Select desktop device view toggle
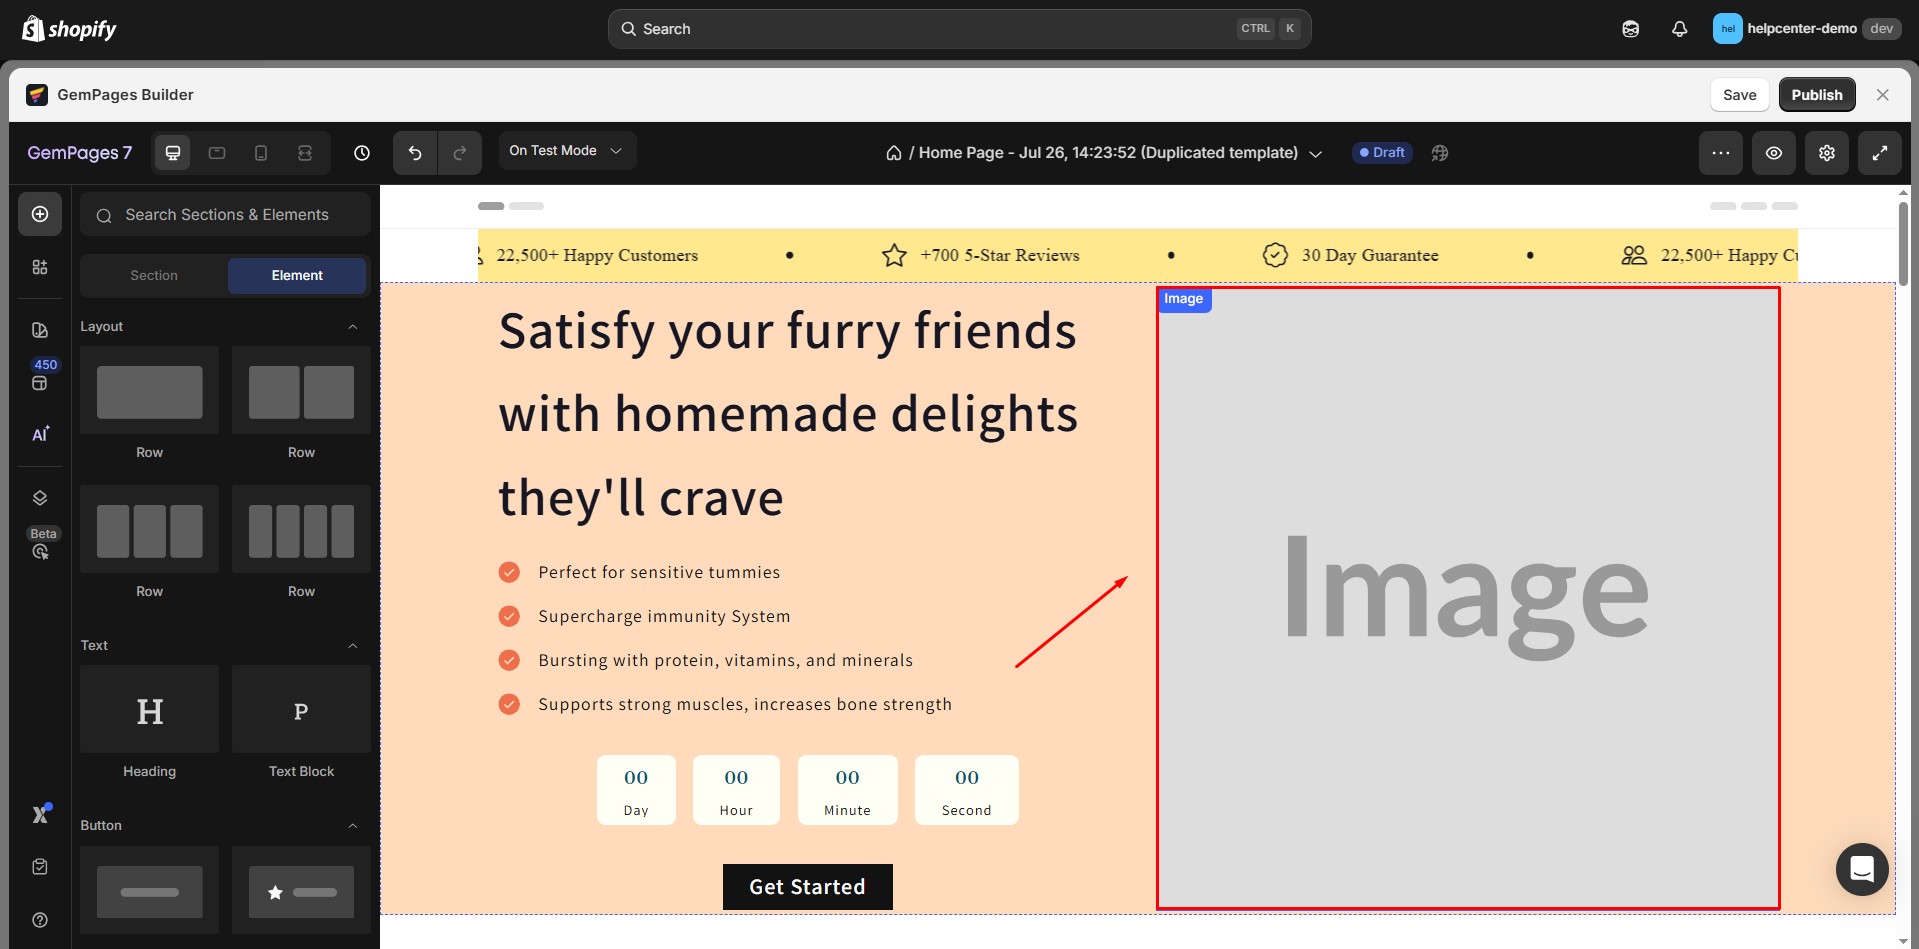 tap(173, 153)
